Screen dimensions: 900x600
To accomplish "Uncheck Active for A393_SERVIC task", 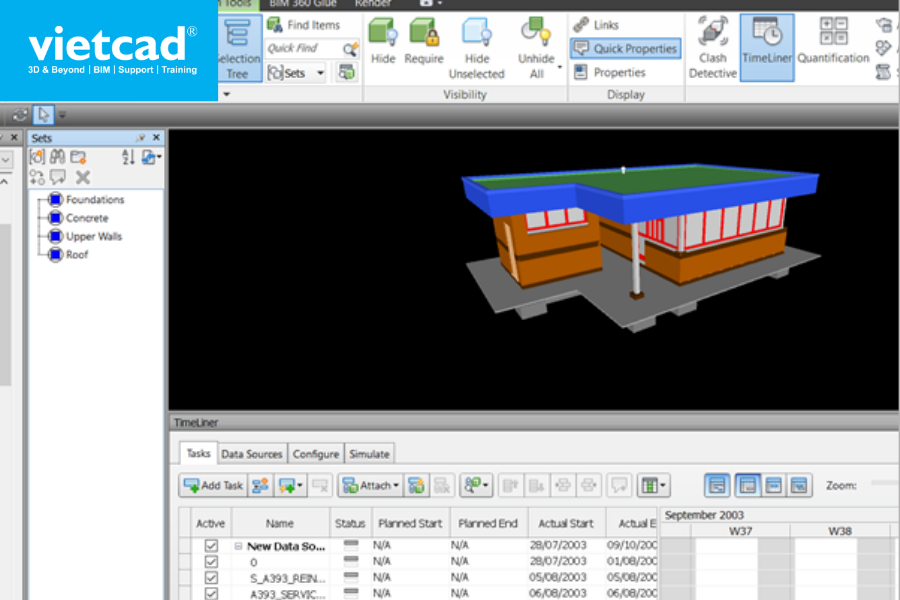I will click(x=211, y=593).
